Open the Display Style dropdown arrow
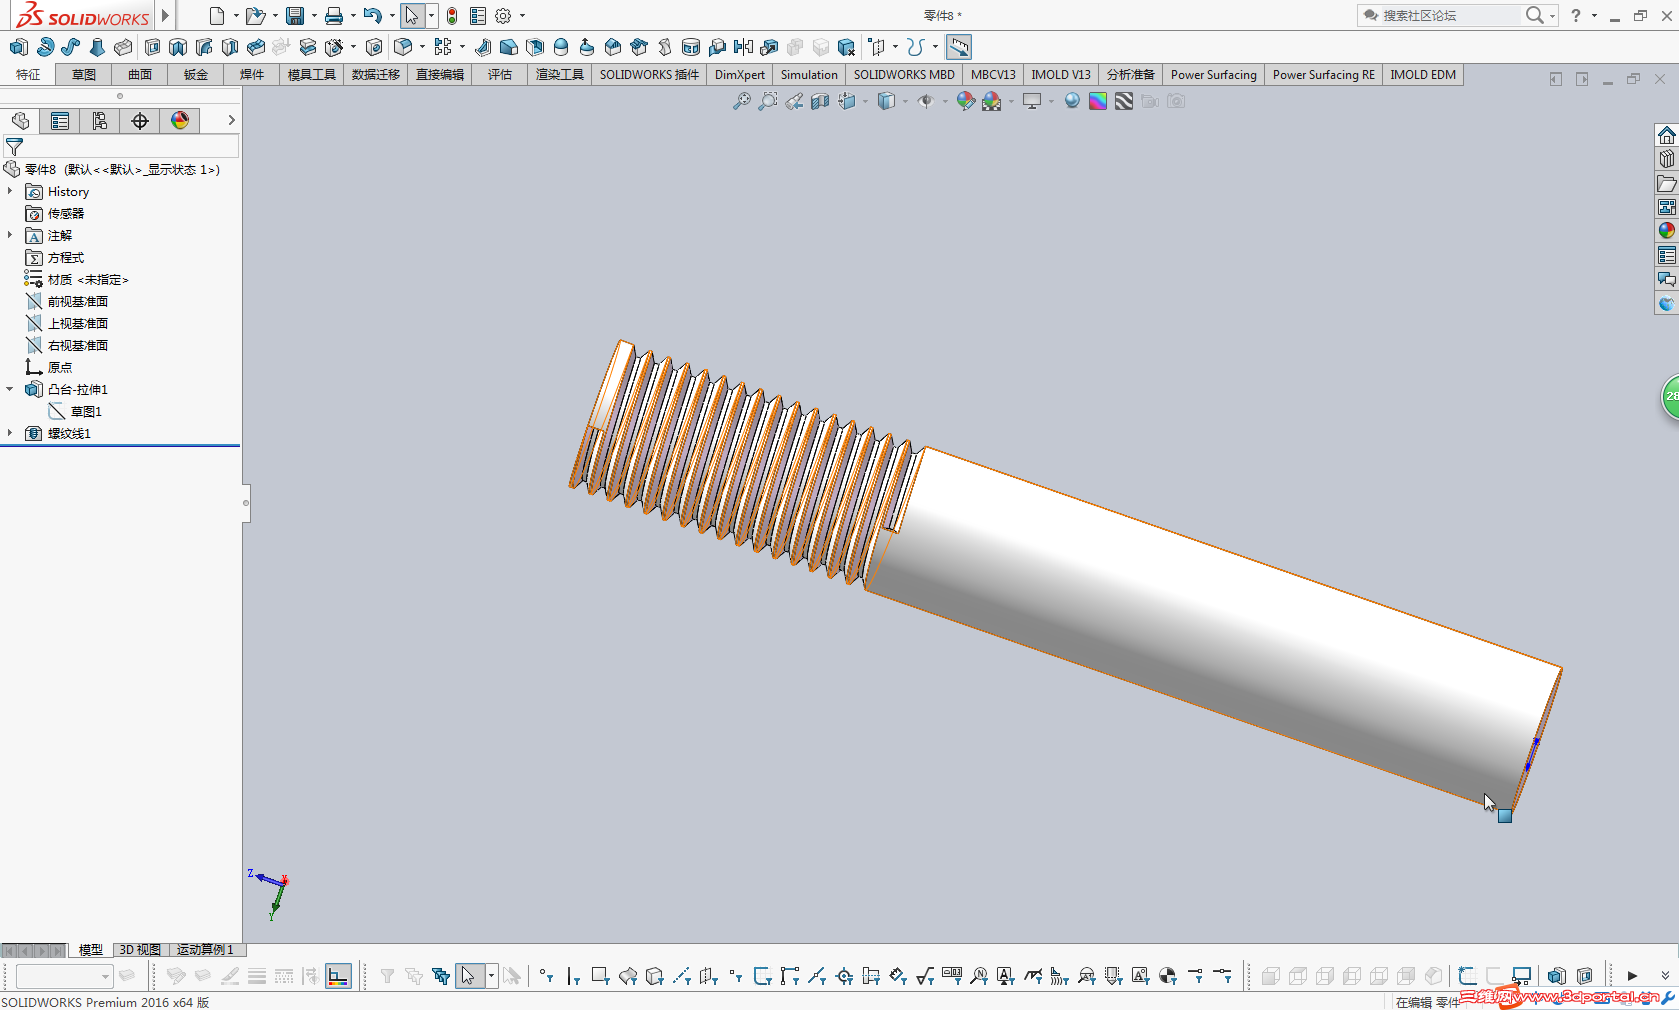The image size is (1679, 1010). [905, 101]
